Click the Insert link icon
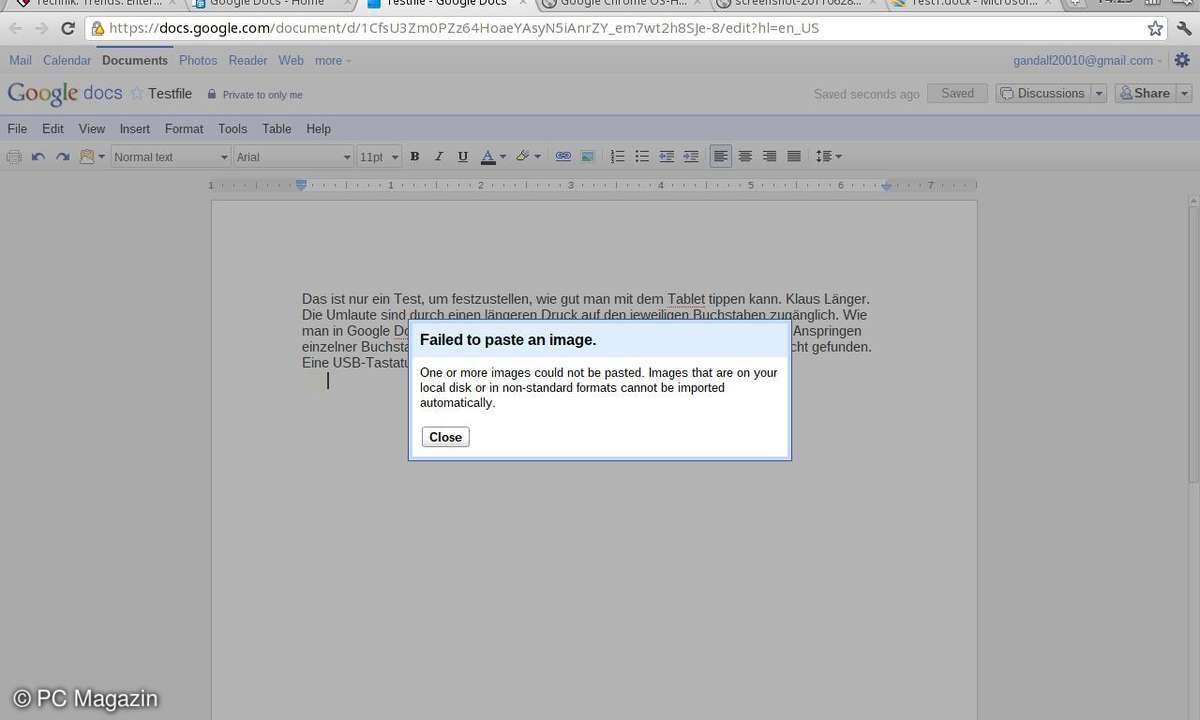1200x720 pixels. tap(563, 157)
